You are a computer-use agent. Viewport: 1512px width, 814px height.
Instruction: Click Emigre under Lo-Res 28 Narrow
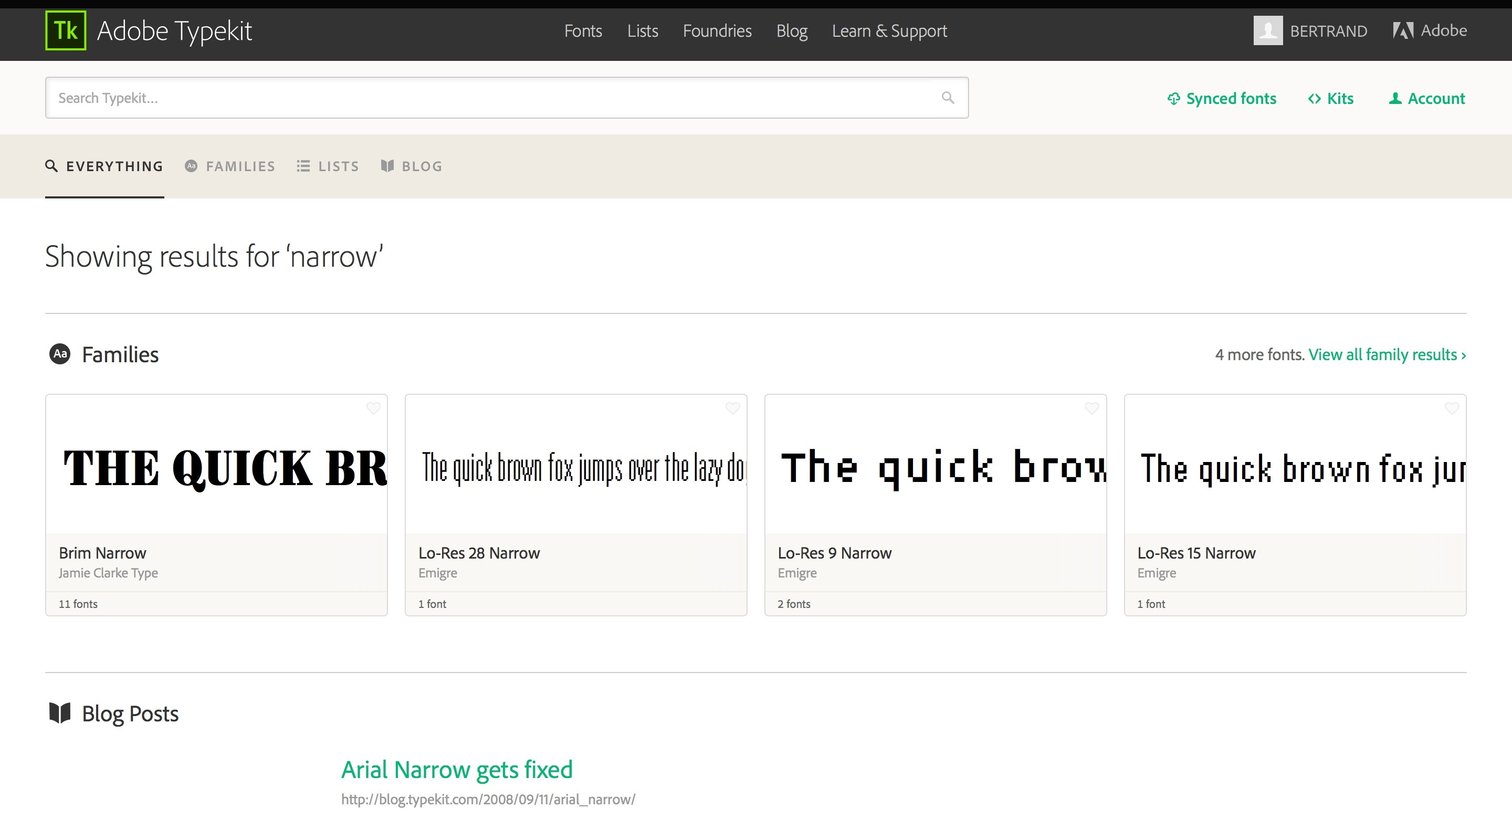click(438, 573)
